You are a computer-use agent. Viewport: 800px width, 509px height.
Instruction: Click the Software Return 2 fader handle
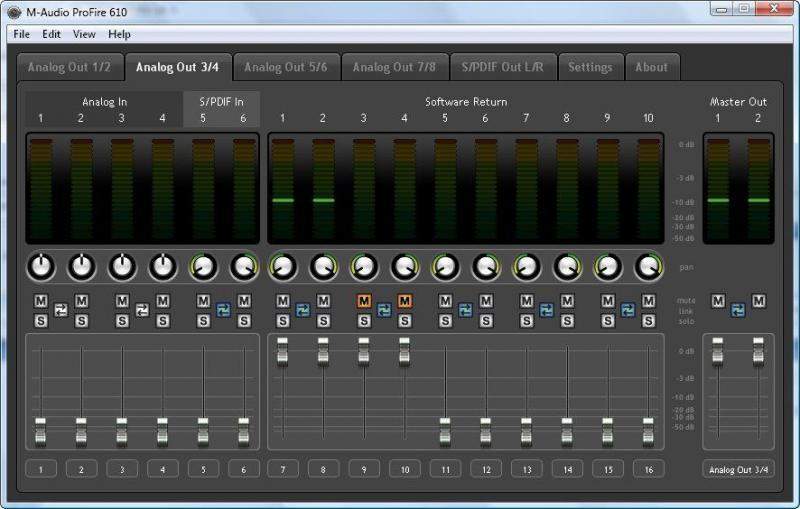(323, 351)
